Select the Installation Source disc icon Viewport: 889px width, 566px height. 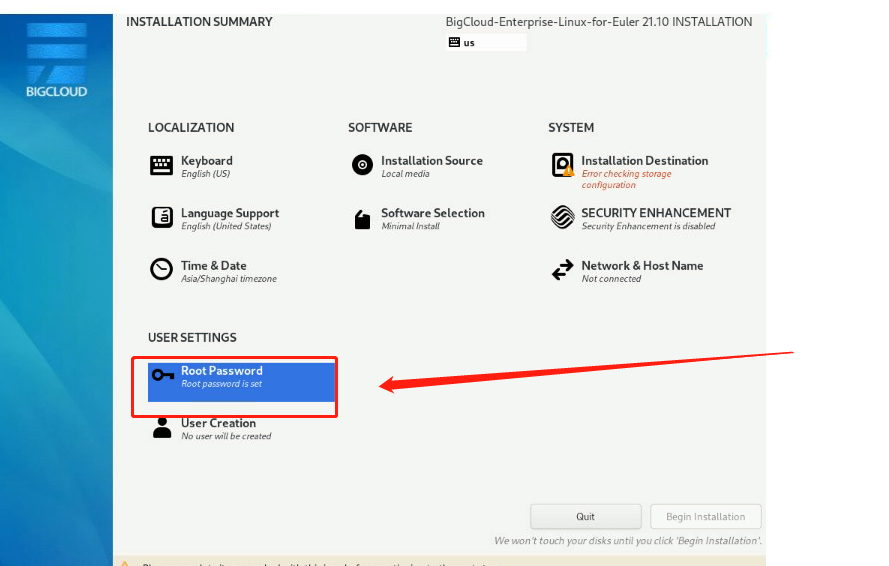click(362, 166)
